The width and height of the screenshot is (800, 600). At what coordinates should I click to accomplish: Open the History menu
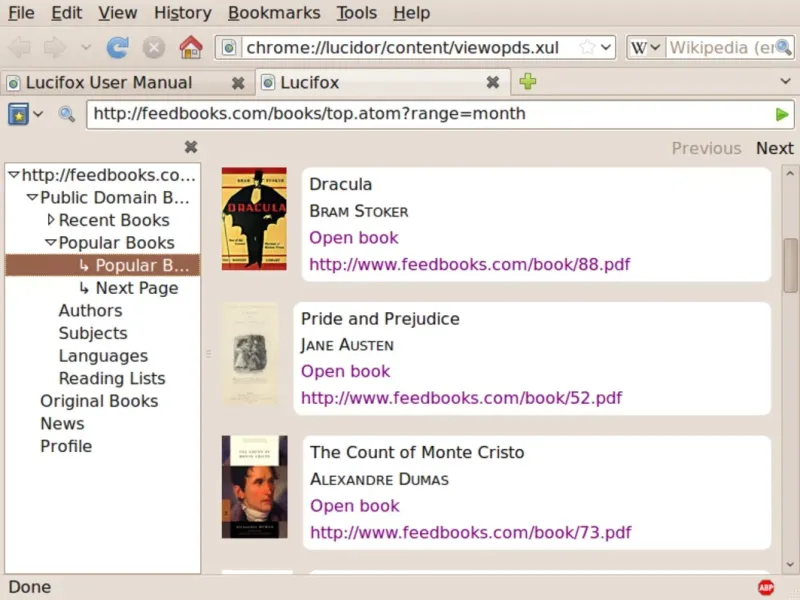click(x=183, y=13)
